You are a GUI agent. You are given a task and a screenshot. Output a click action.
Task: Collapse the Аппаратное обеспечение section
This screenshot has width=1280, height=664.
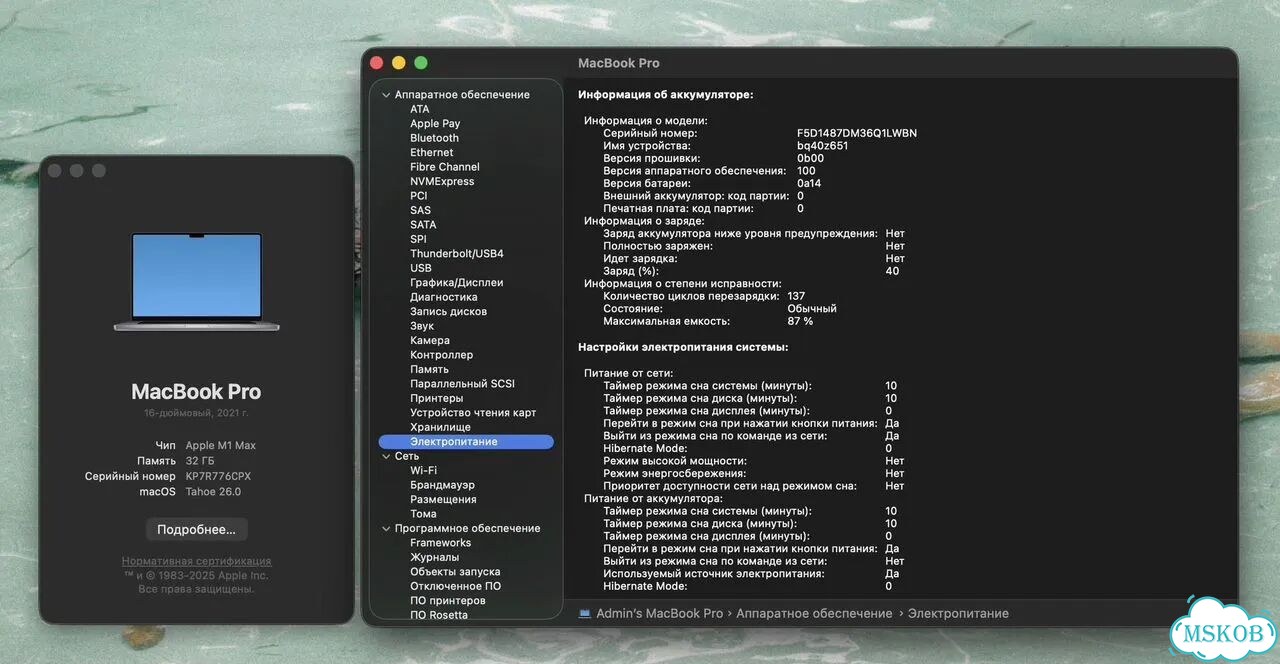pos(386,95)
